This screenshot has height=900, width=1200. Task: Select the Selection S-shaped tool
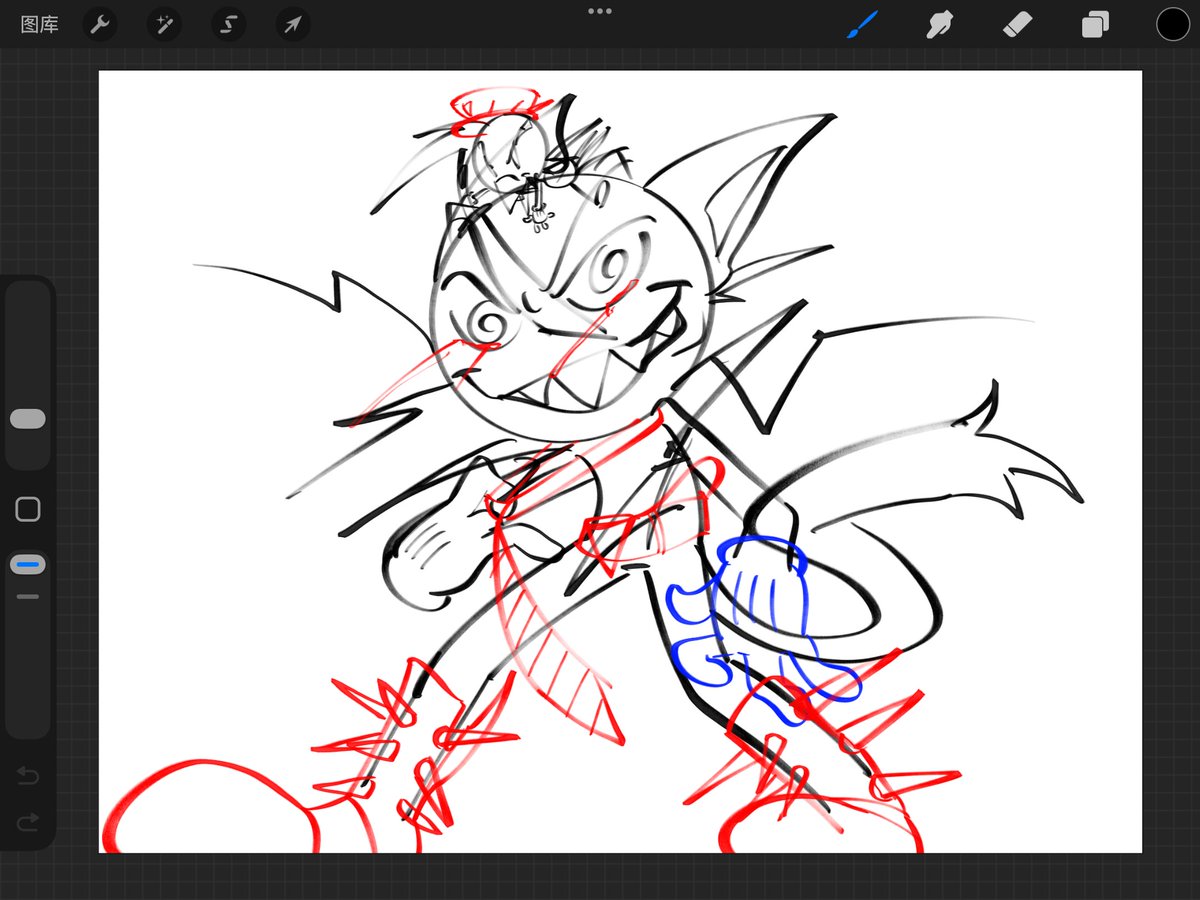tap(228, 25)
